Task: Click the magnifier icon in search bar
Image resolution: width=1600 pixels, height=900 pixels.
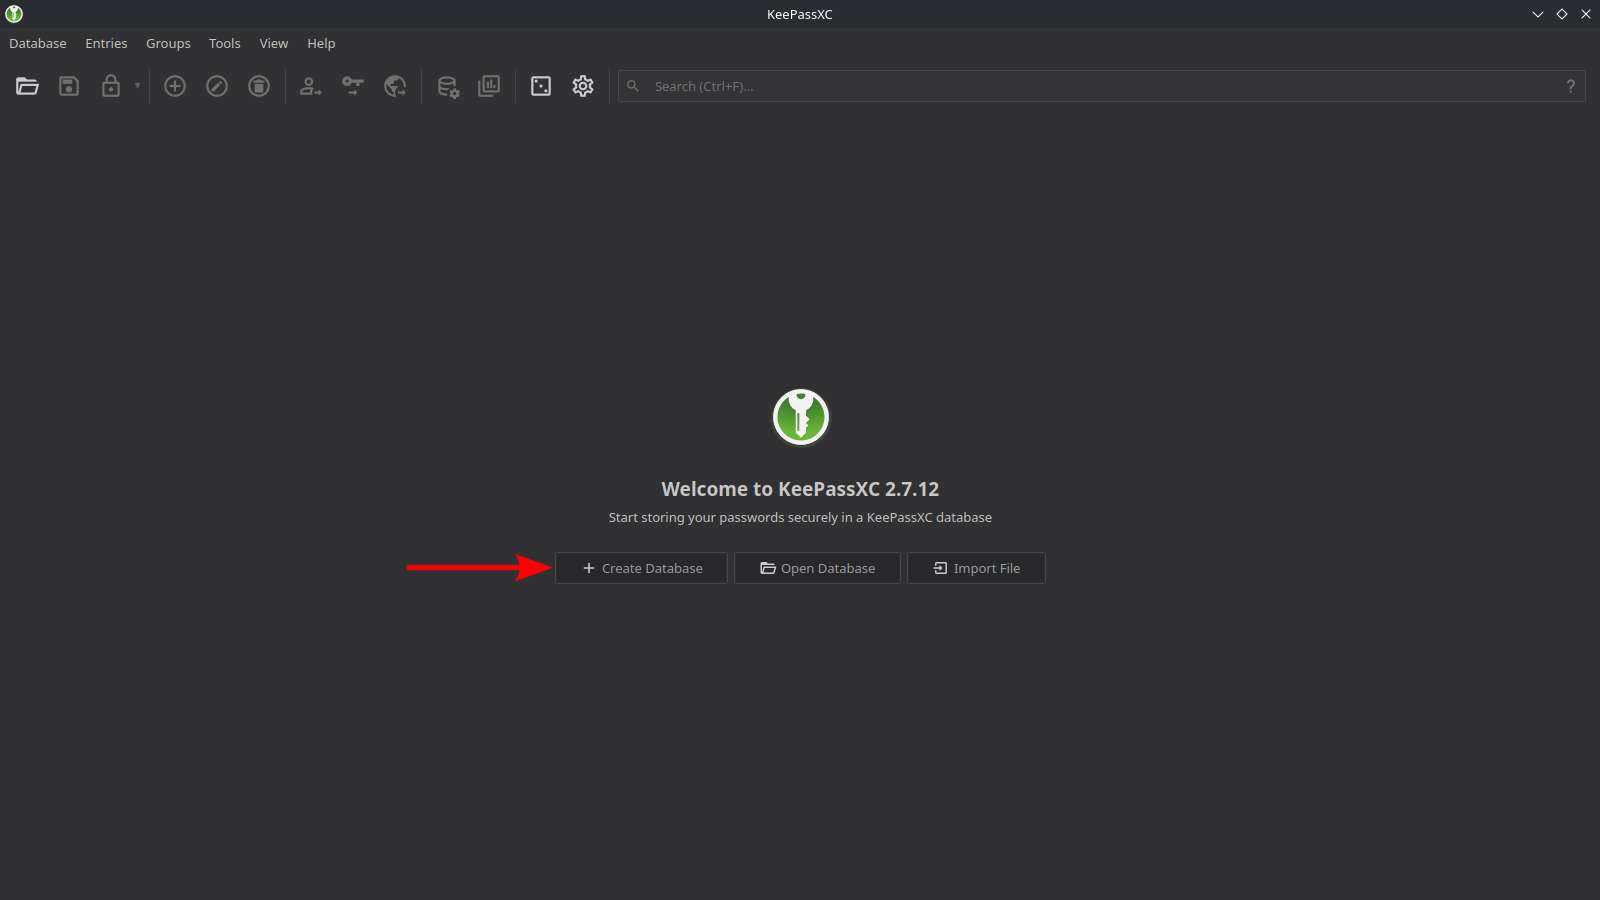Action: click(x=633, y=86)
